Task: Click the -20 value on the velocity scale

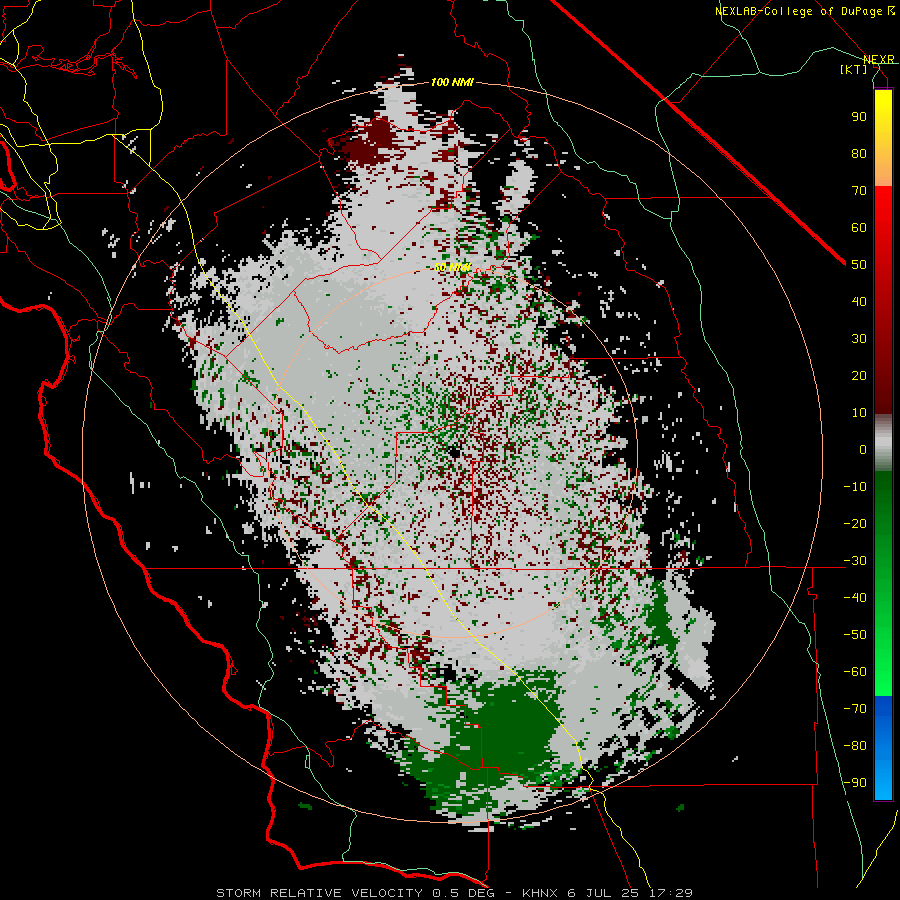Action: 855,524
